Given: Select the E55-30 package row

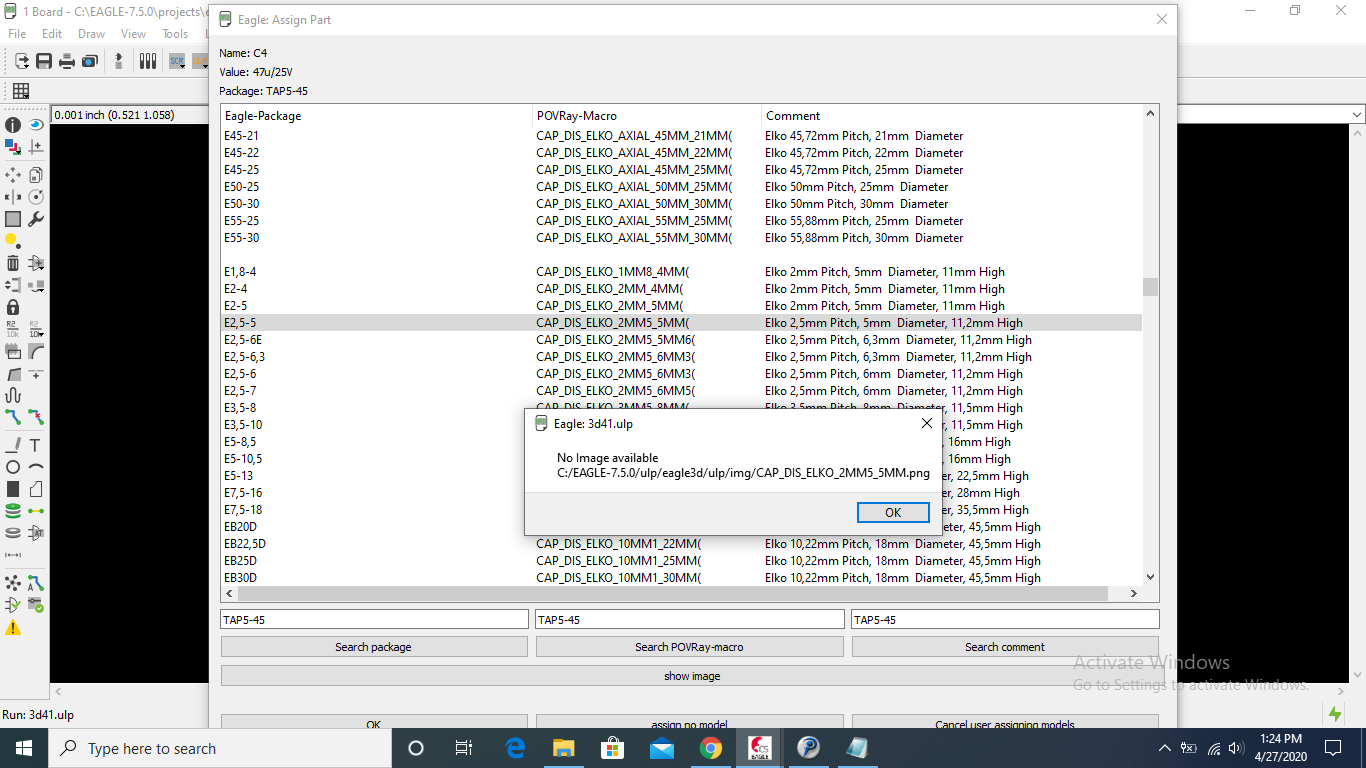Looking at the screenshot, I should (x=681, y=238).
